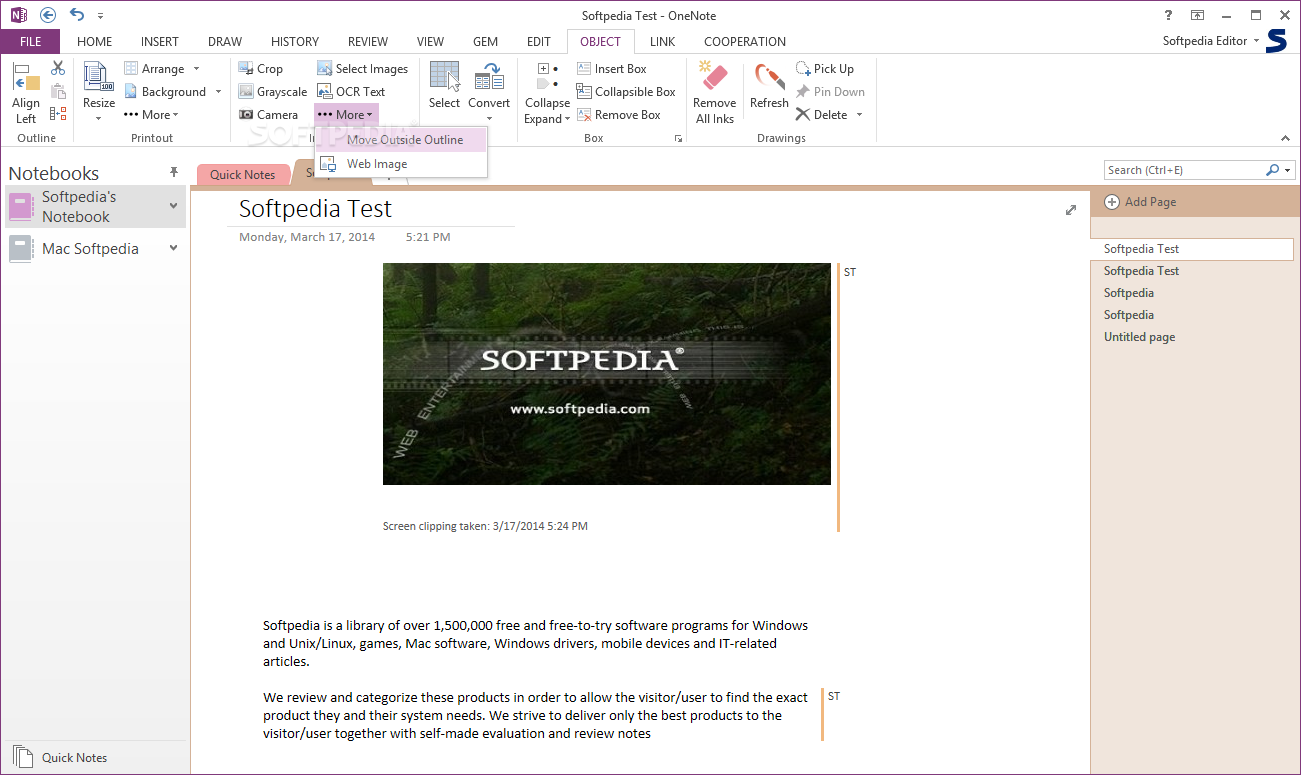The width and height of the screenshot is (1301, 775).
Task: Click Remove Box
Action: (619, 115)
